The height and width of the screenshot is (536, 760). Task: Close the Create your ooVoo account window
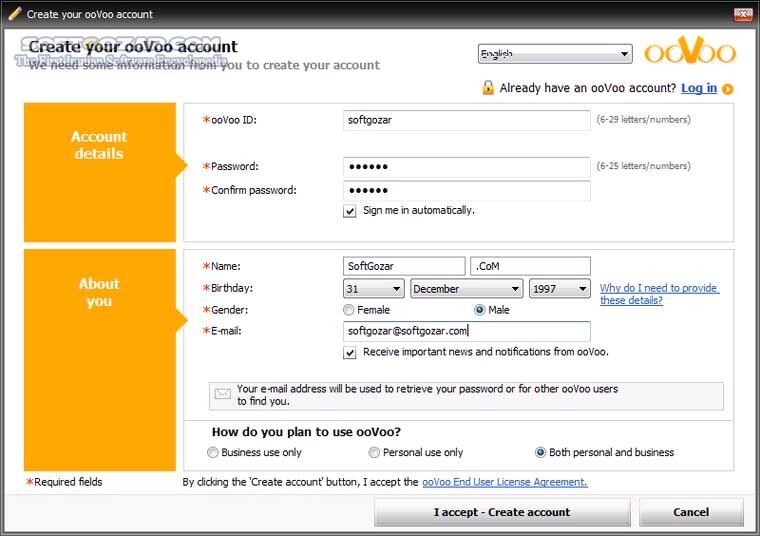tap(743, 14)
